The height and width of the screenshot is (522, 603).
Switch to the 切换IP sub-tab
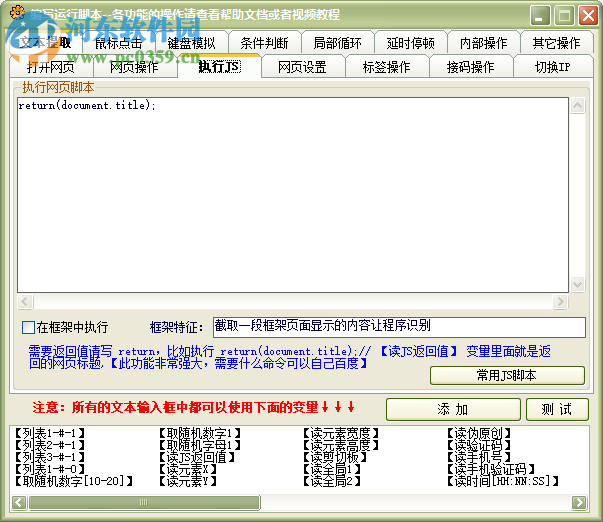[552, 67]
